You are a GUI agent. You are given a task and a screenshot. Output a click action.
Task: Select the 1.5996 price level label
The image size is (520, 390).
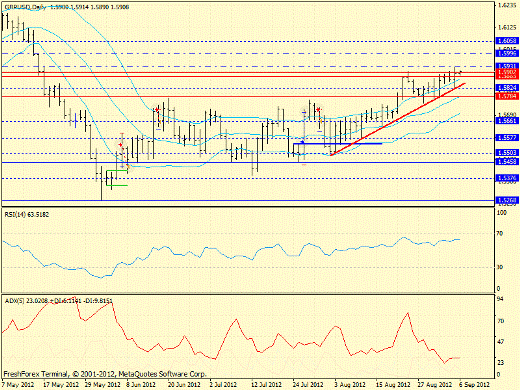(507, 53)
